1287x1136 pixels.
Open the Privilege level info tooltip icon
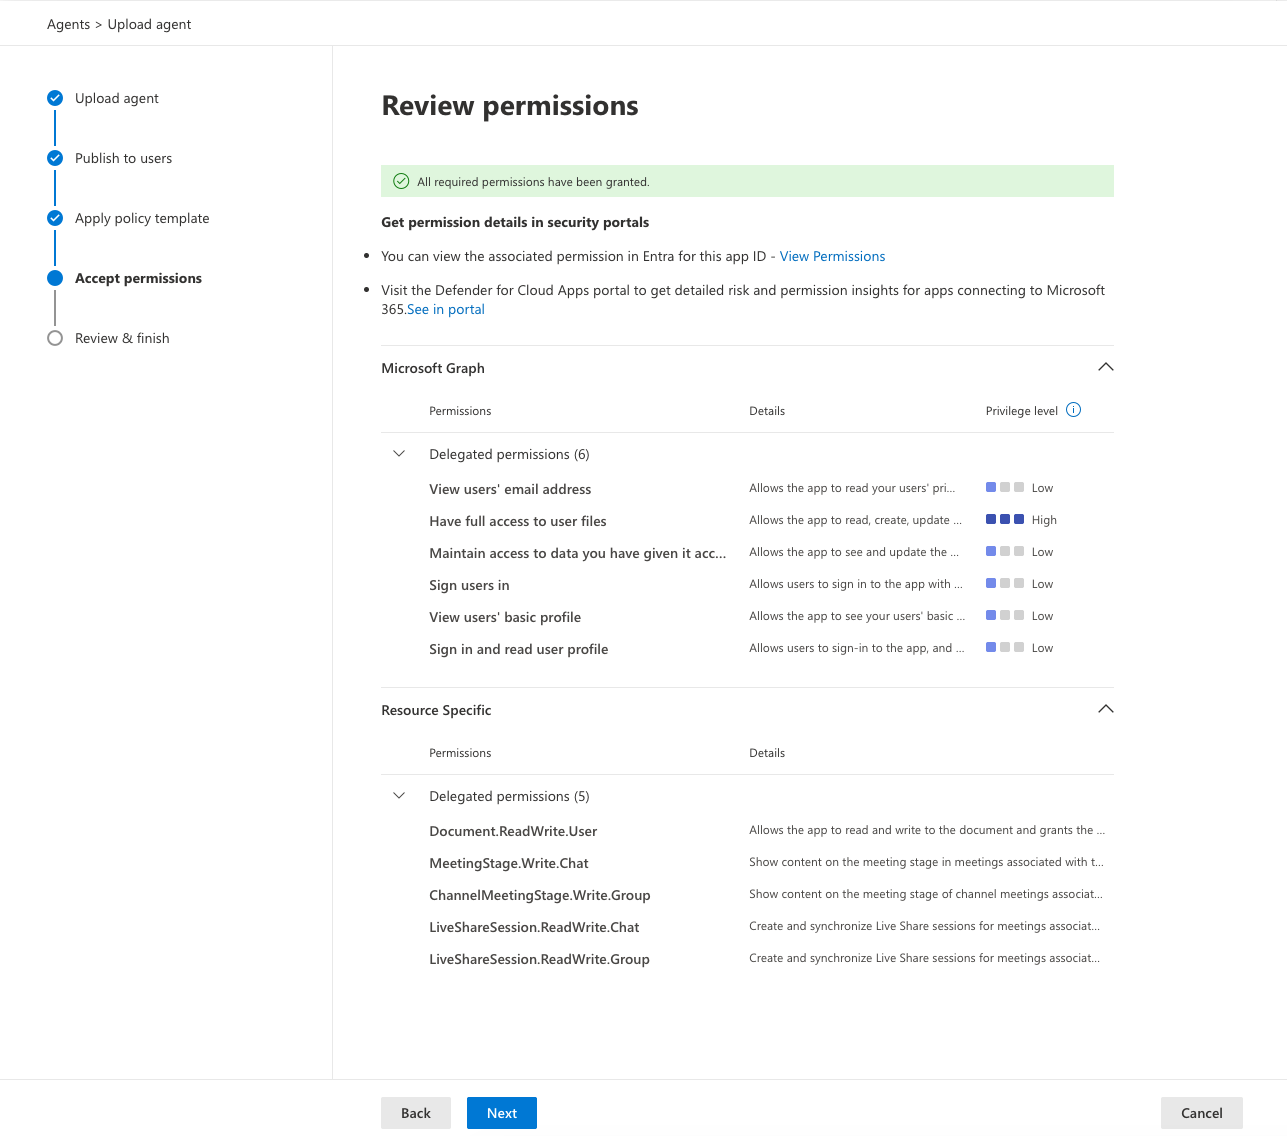(x=1073, y=409)
